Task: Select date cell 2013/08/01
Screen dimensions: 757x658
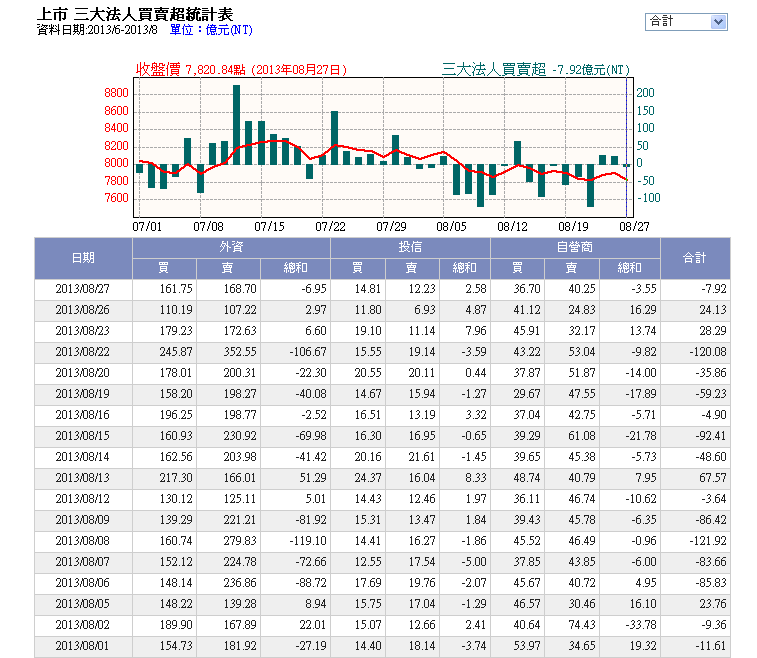Action: click(83, 646)
